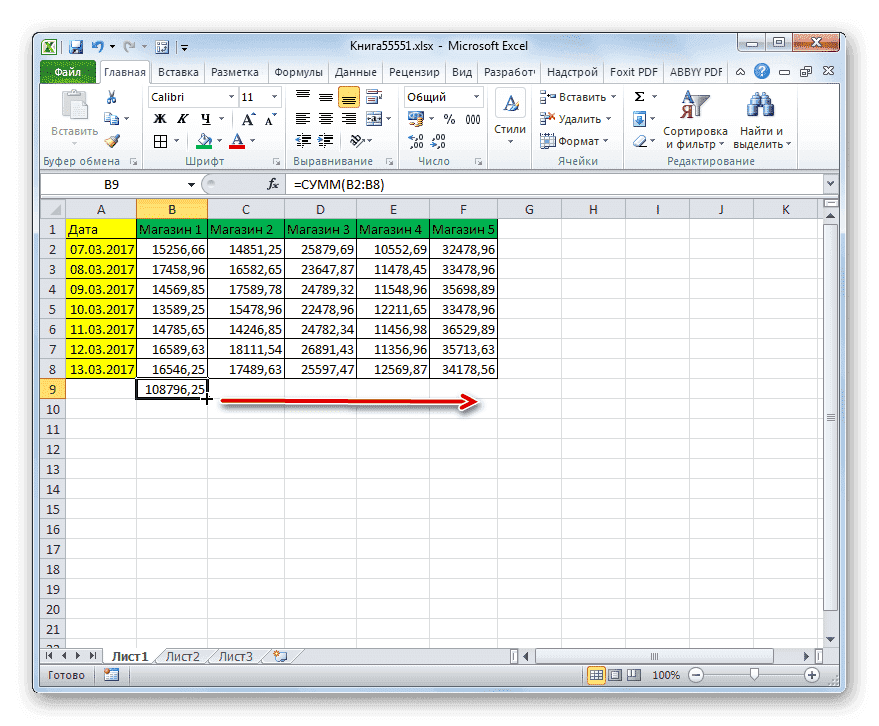The image size is (879, 726).
Task: Select the Italic (К) formatting icon
Action: coord(181,118)
